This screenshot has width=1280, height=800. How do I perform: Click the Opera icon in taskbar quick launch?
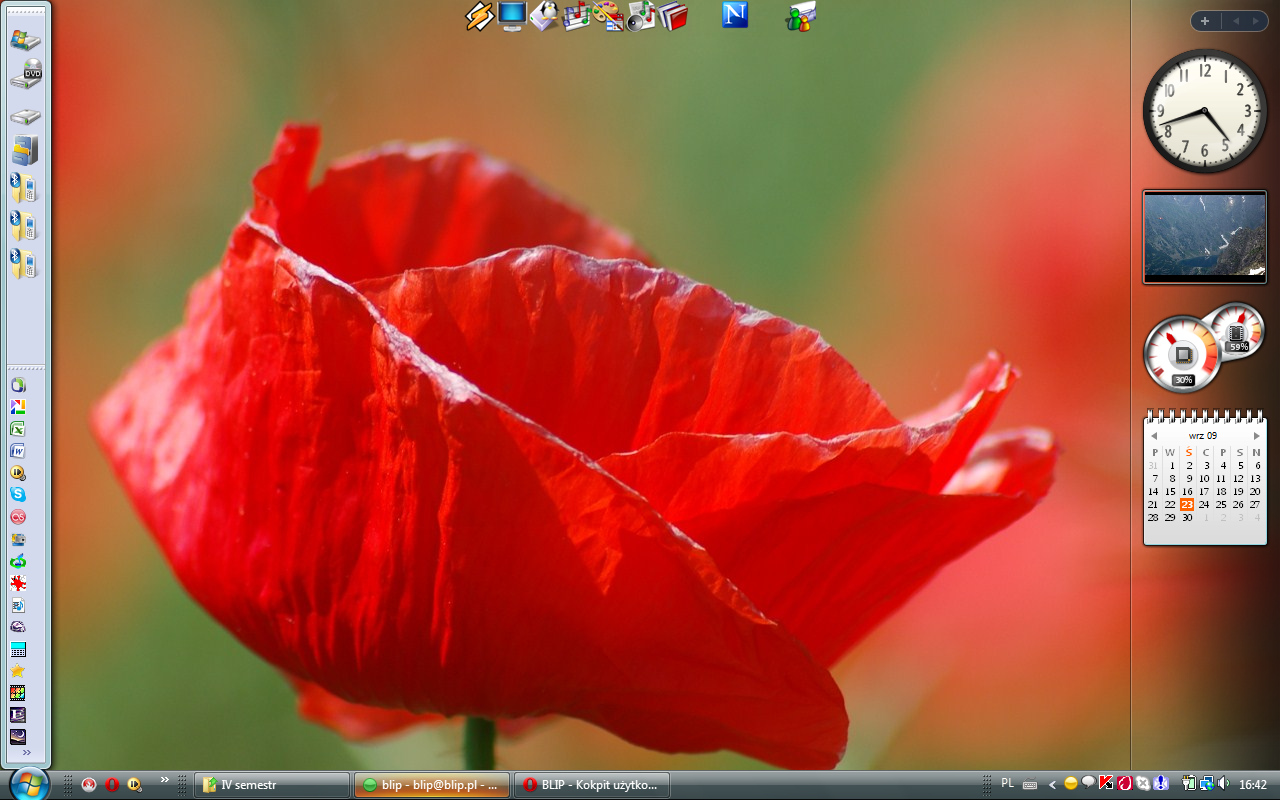click(112, 785)
